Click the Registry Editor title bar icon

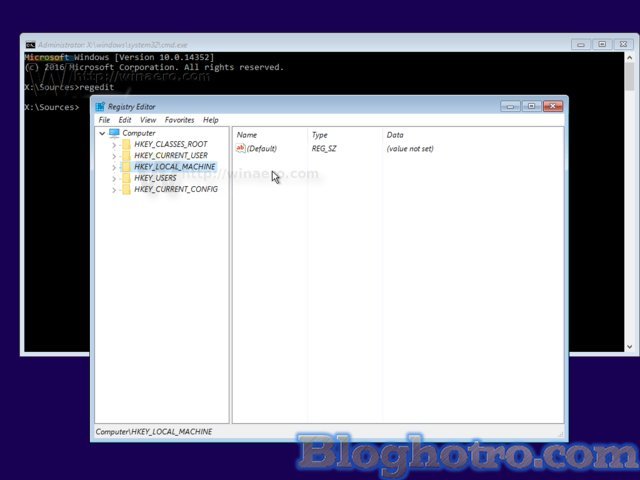pyautogui.click(x=101, y=106)
